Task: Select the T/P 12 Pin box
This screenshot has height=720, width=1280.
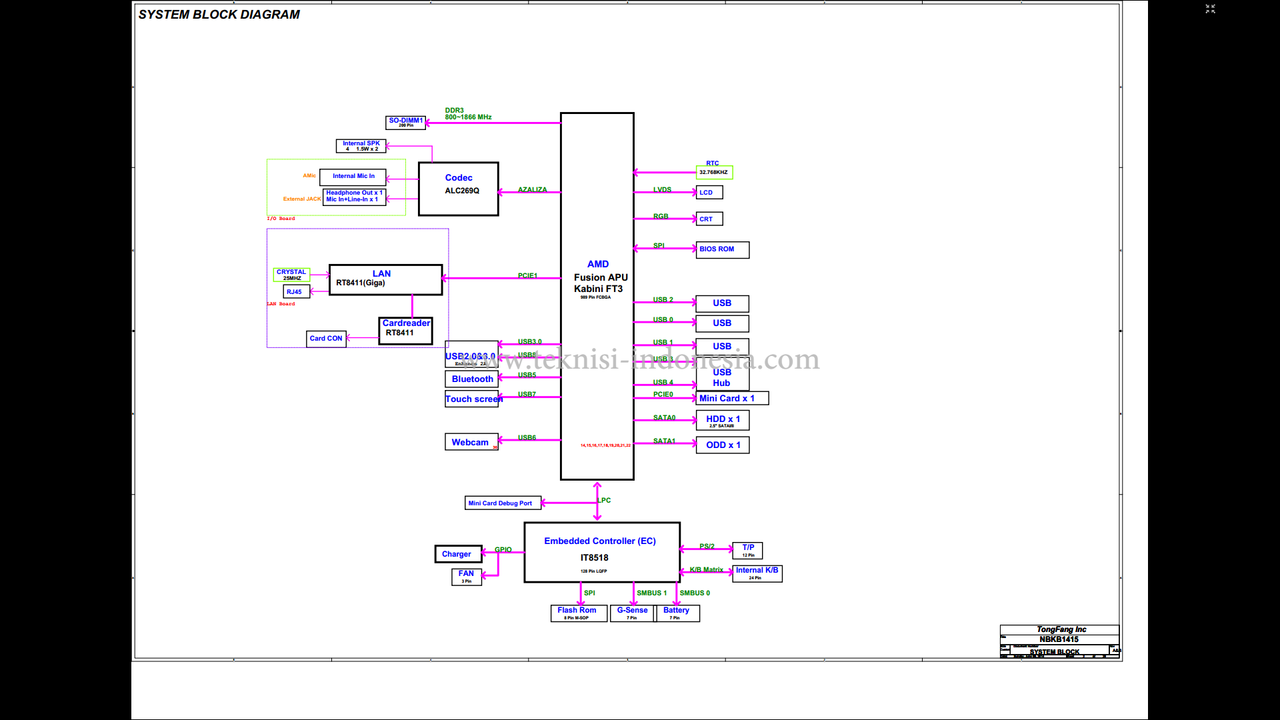Action: (747, 550)
